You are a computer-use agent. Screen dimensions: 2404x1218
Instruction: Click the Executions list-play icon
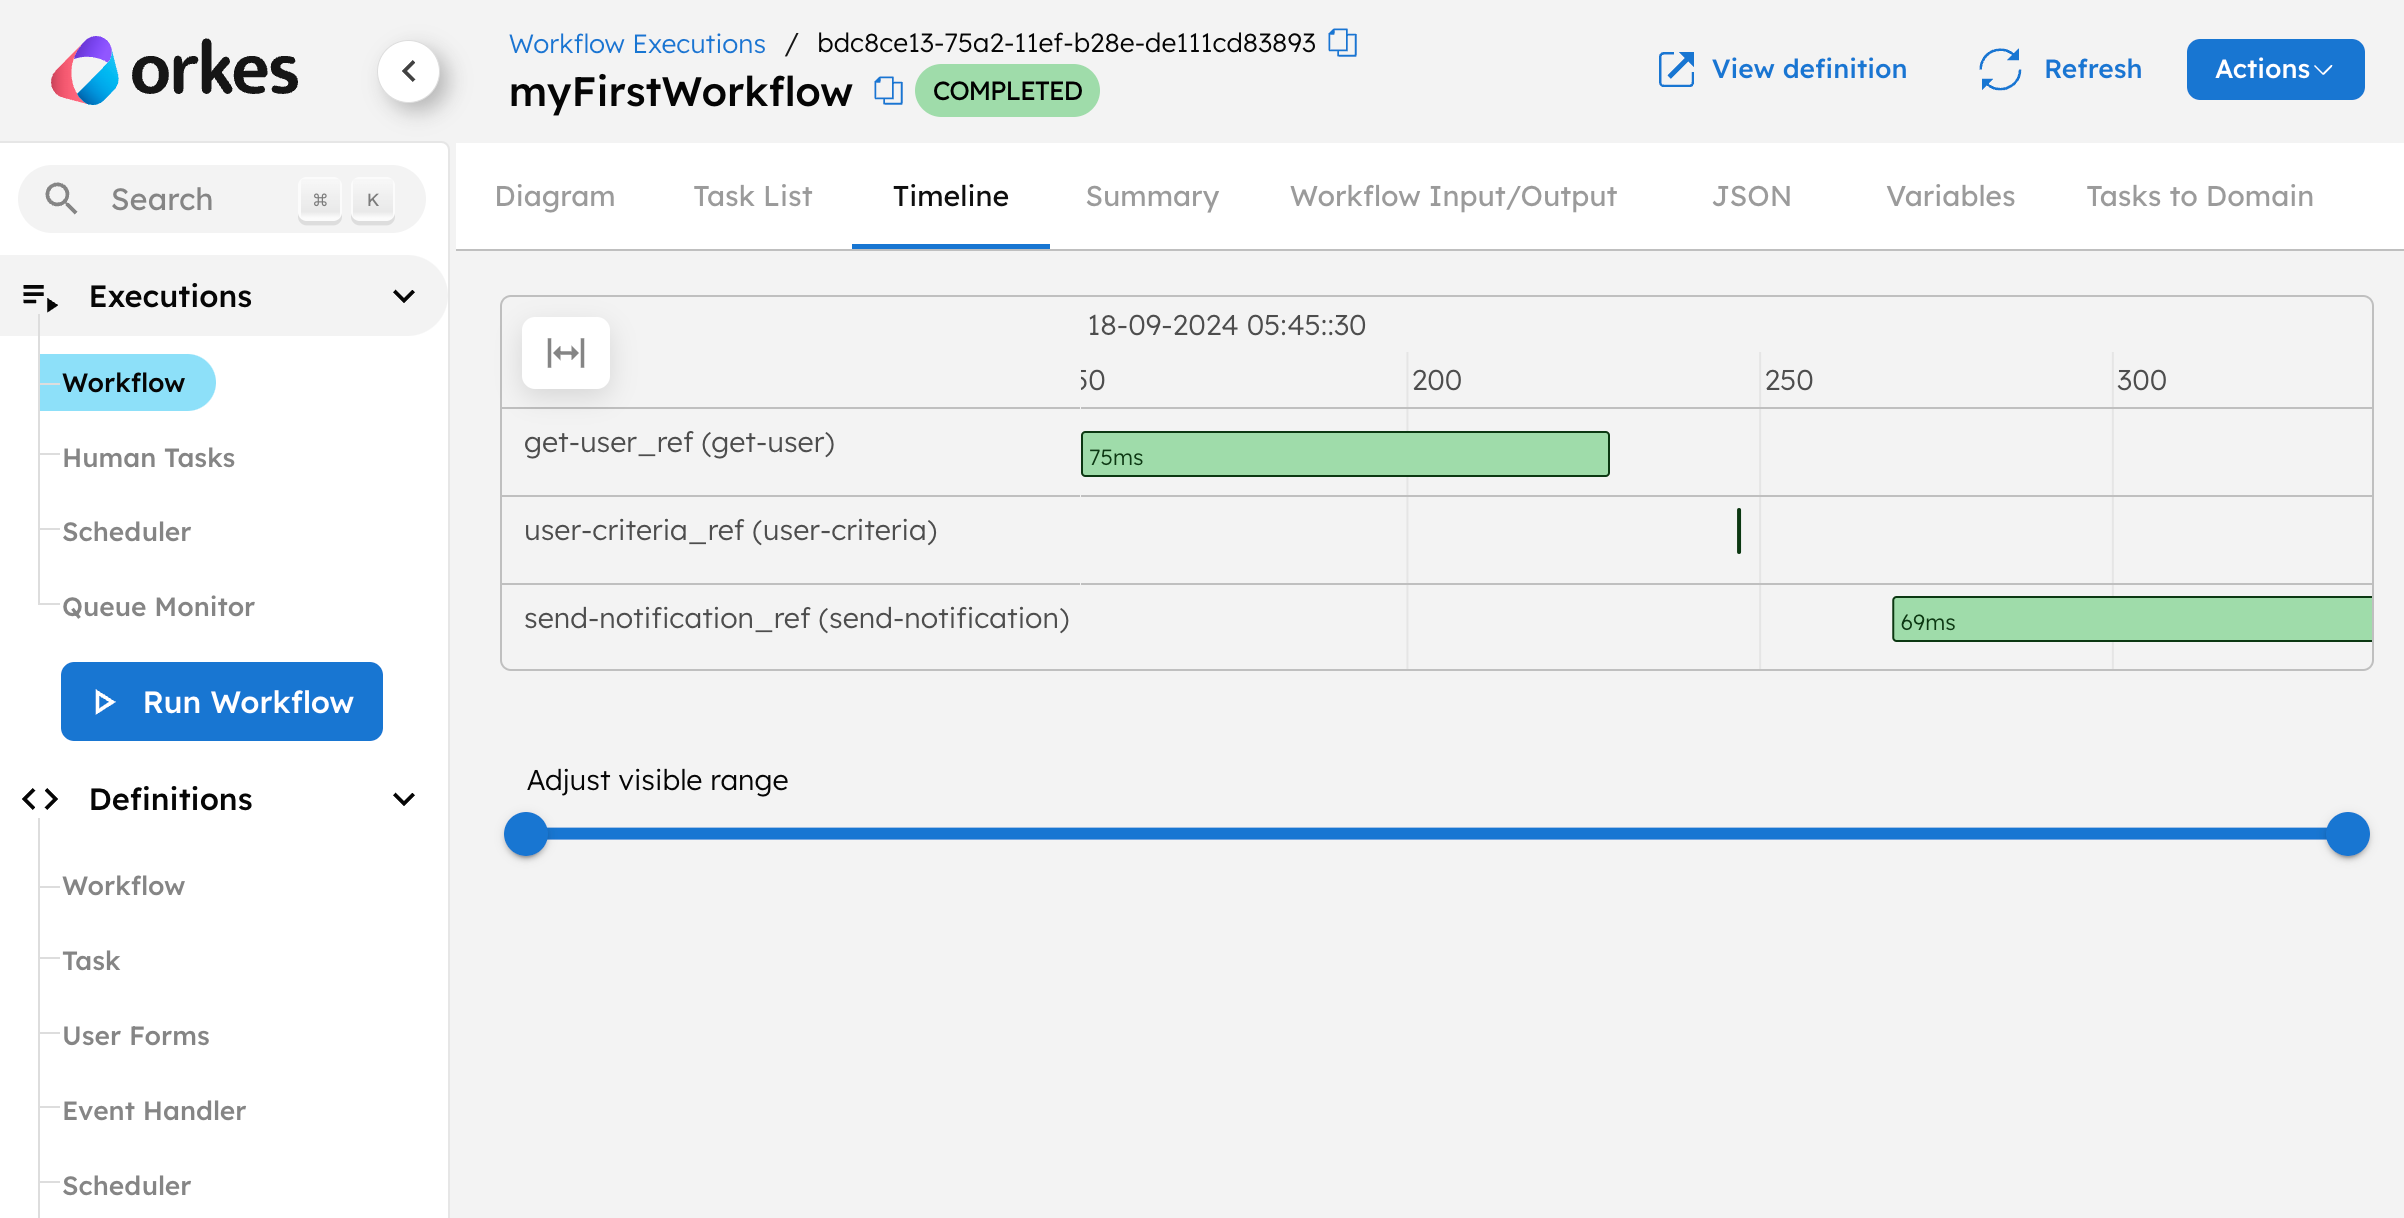click(x=40, y=297)
